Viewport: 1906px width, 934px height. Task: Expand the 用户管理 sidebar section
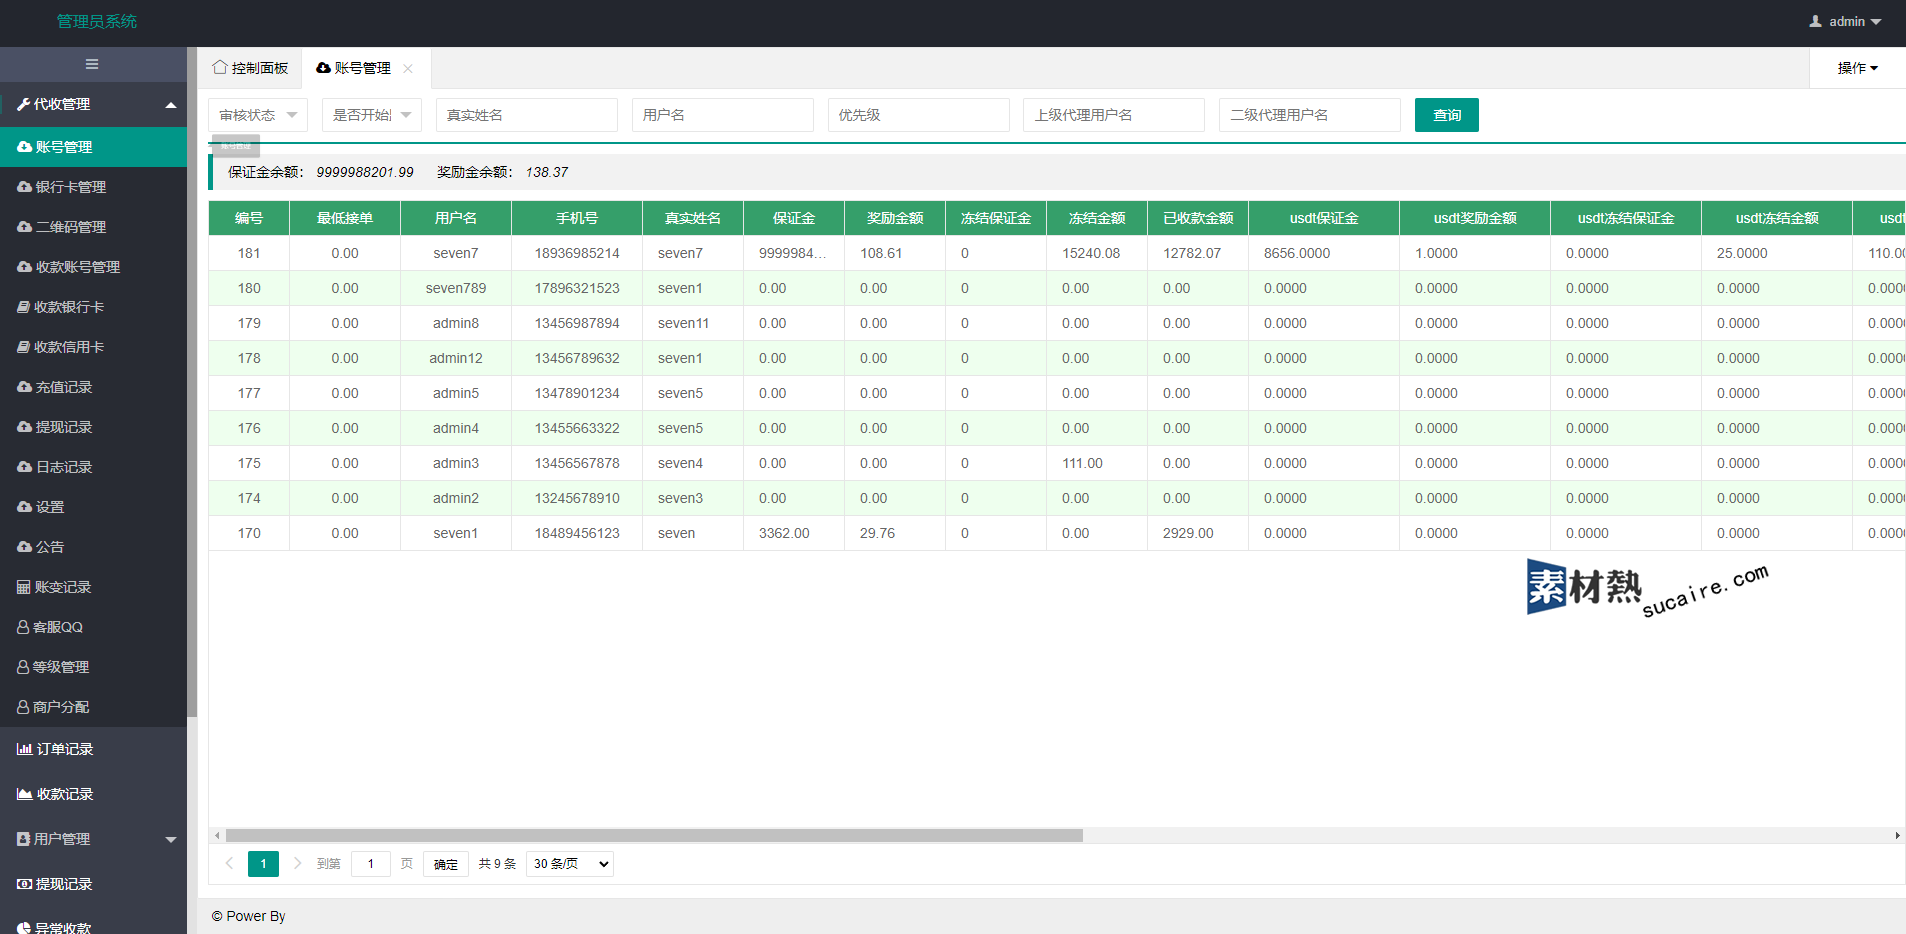pyautogui.click(x=171, y=839)
